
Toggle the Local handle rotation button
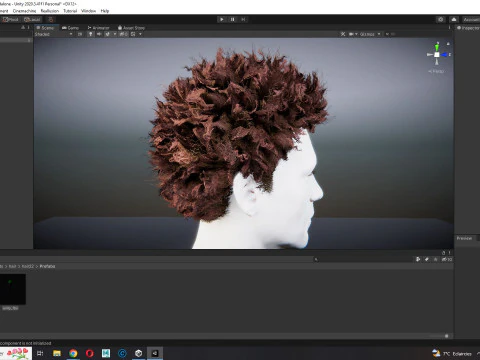32,19
